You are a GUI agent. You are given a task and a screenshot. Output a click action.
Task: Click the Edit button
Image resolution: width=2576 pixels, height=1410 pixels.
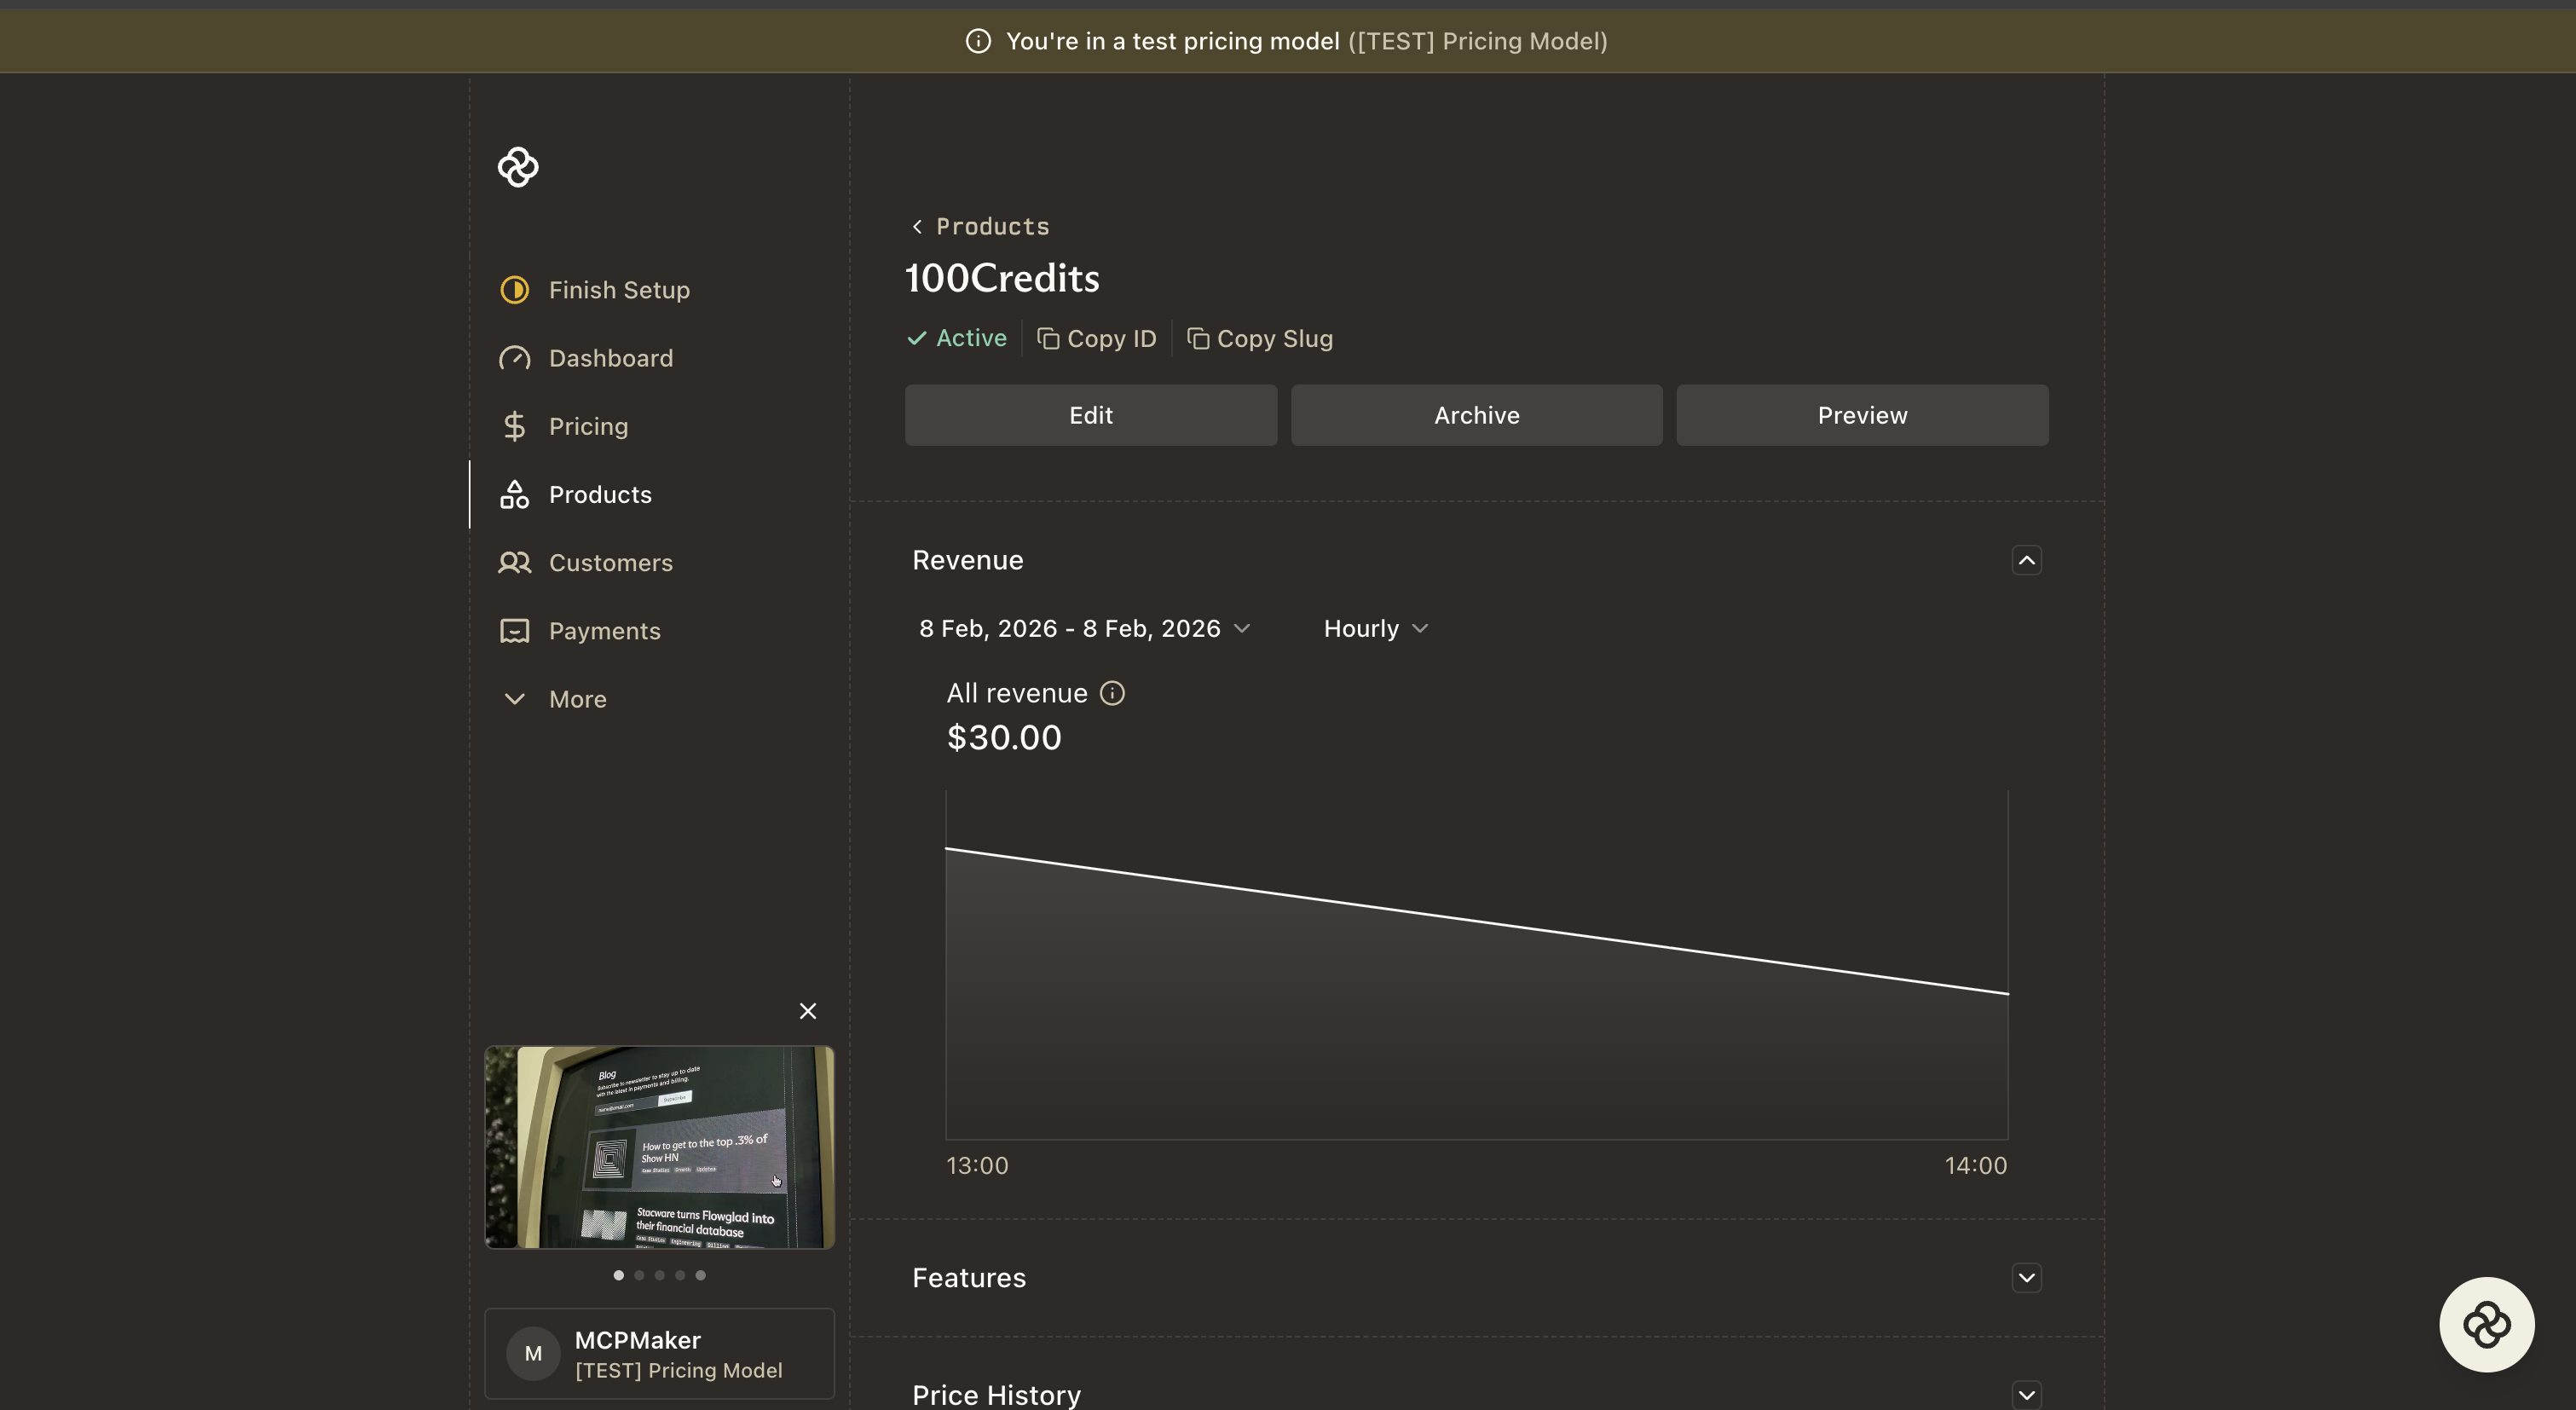click(1090, 415)
